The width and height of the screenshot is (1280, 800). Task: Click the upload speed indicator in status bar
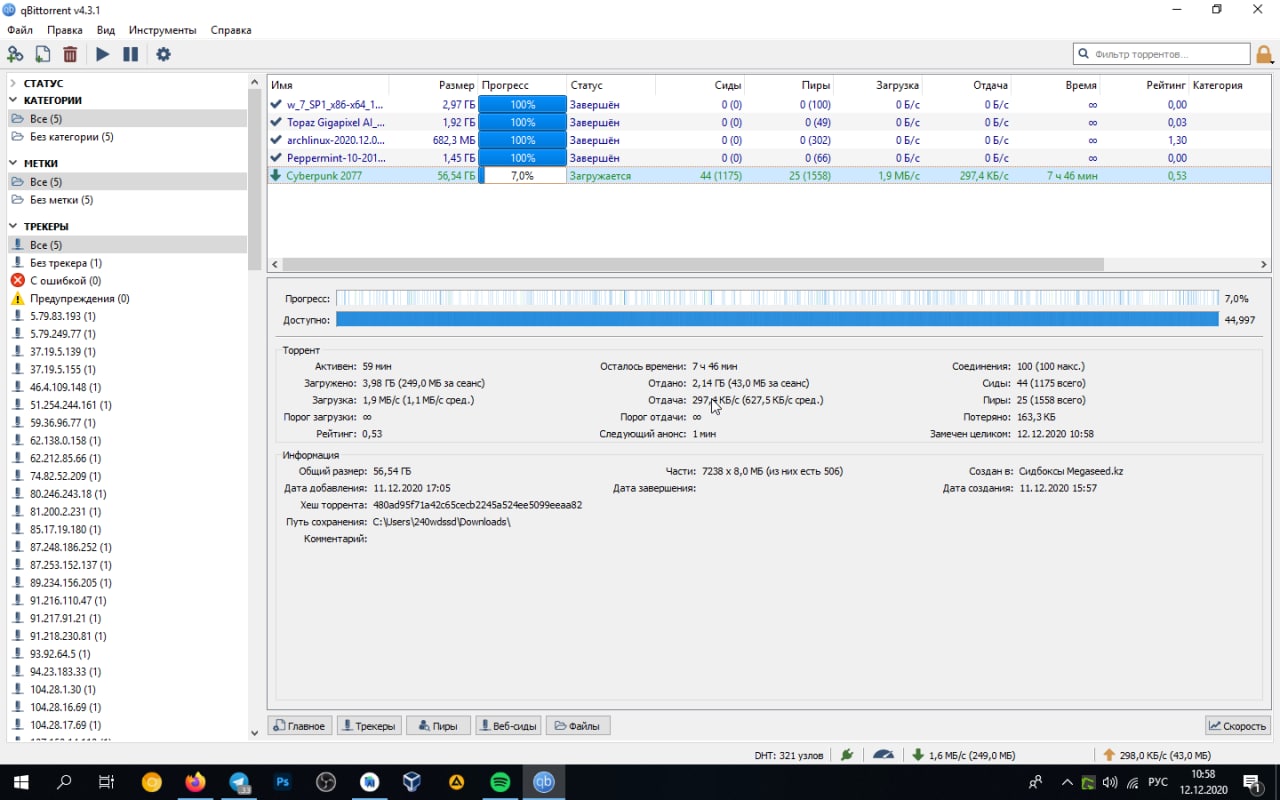(1157, 755)
